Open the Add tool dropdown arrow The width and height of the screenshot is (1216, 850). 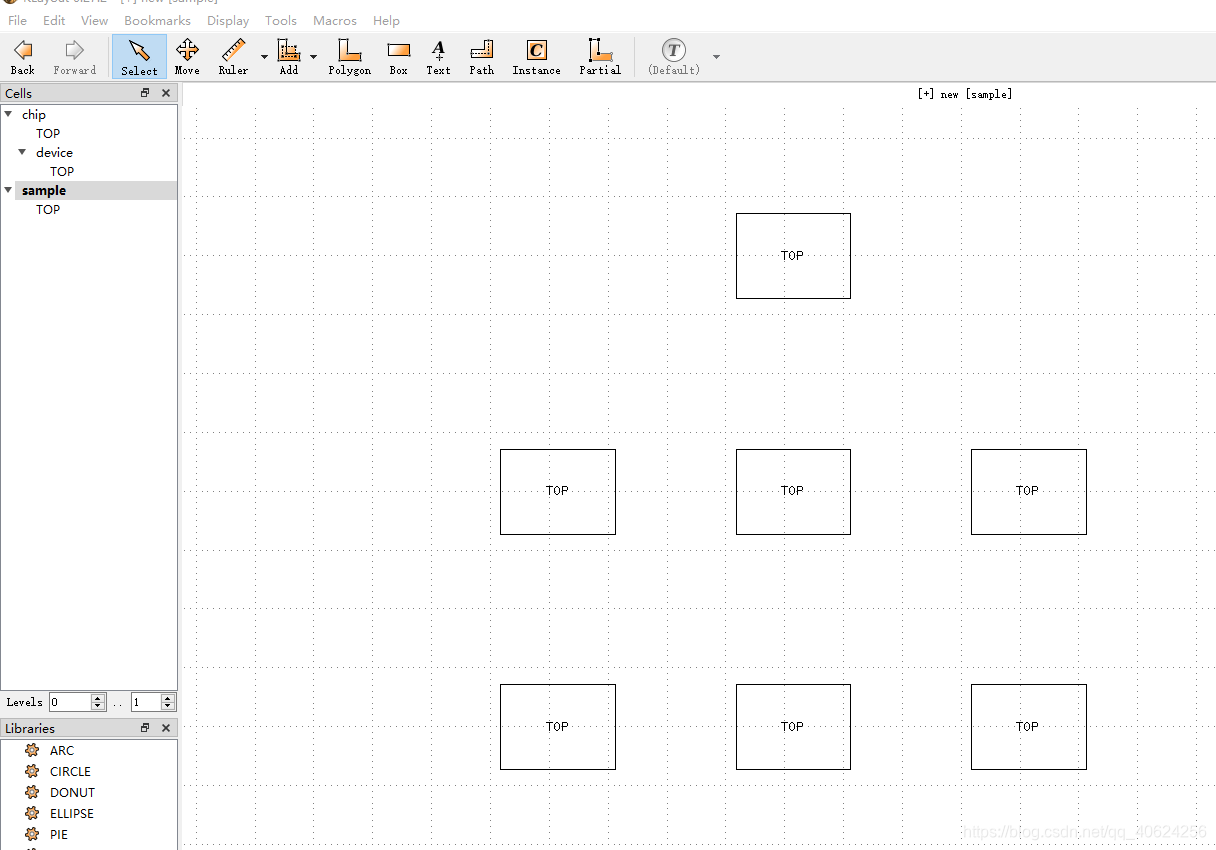[313, 57]
